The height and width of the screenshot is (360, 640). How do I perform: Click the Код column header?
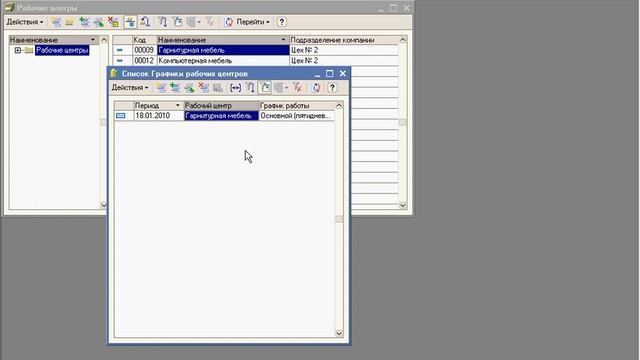(145, 40)
